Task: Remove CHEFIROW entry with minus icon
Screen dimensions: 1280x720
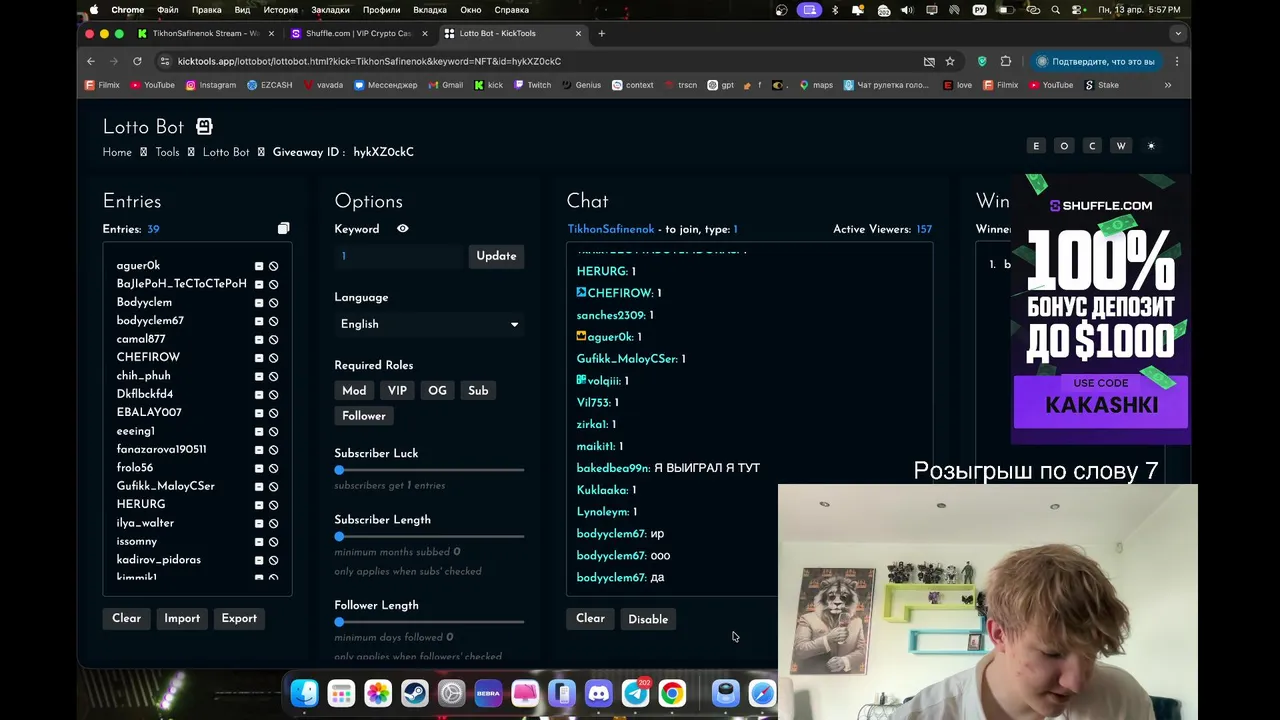Action: click(259, 358)
